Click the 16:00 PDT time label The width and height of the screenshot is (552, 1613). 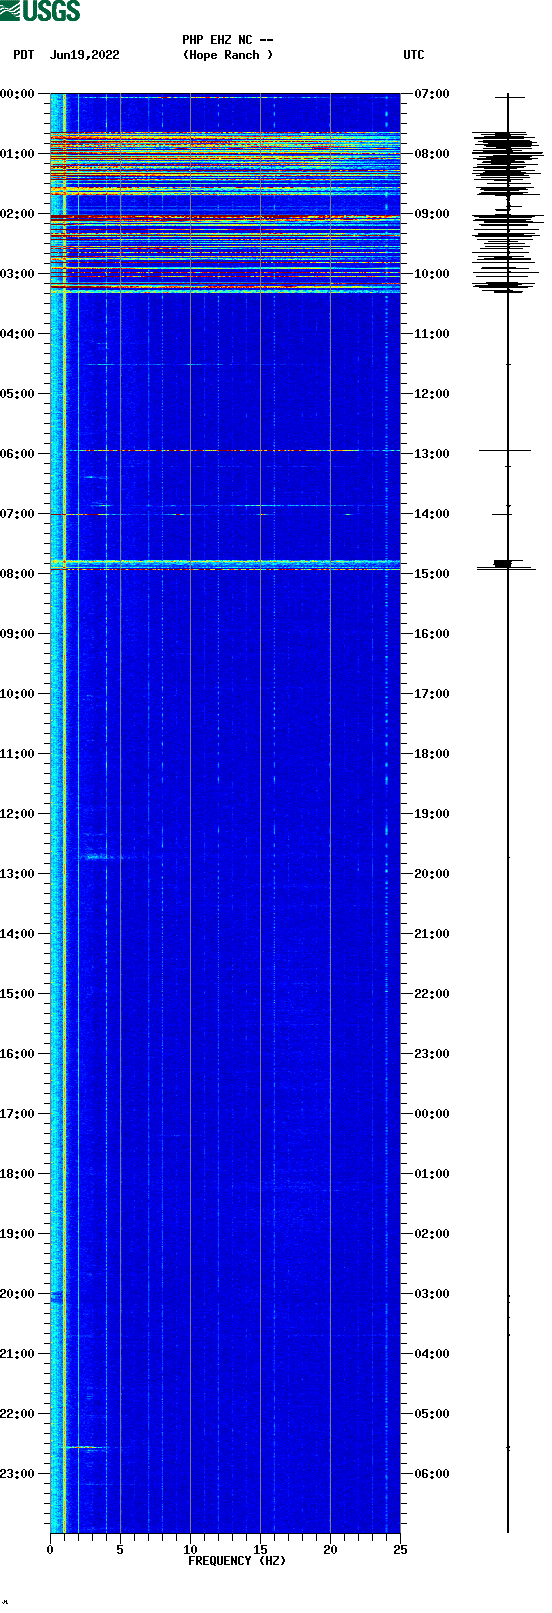click(x=18, y=1054)
